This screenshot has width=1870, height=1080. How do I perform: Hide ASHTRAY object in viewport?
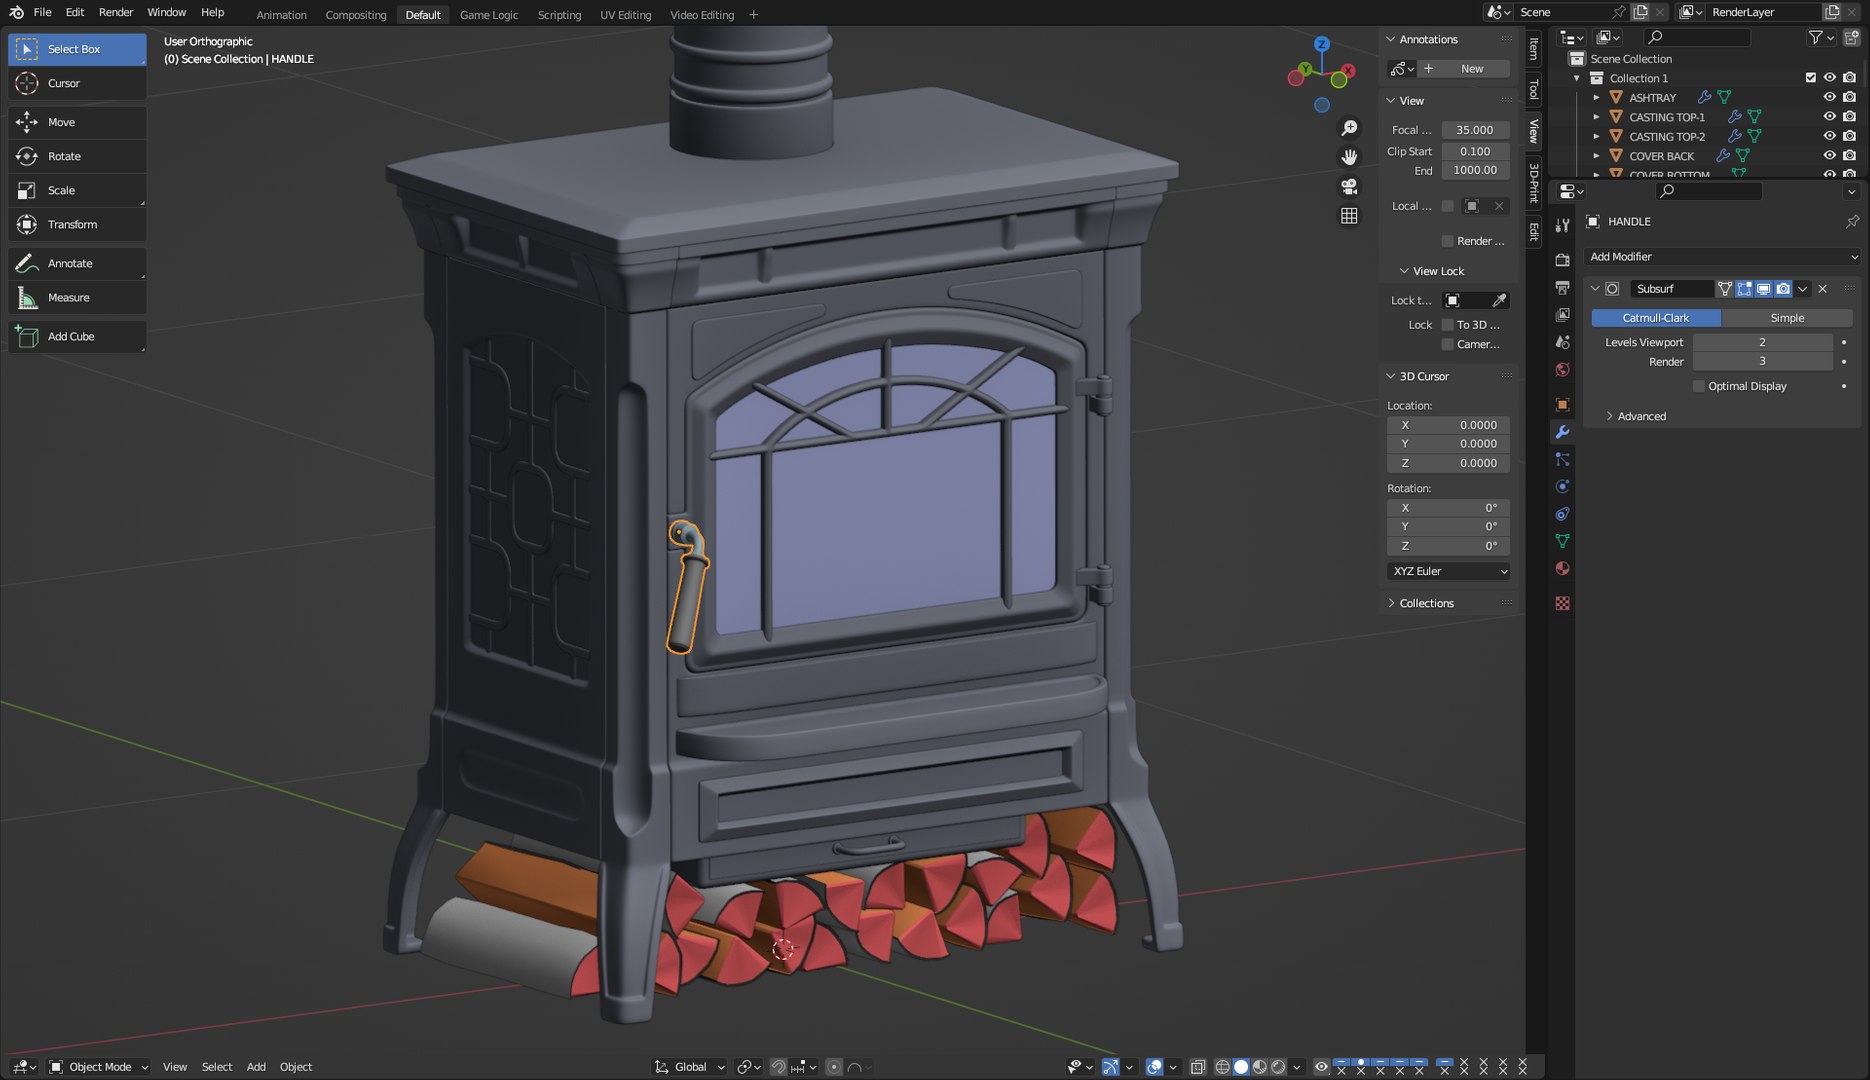point(1829,97)
